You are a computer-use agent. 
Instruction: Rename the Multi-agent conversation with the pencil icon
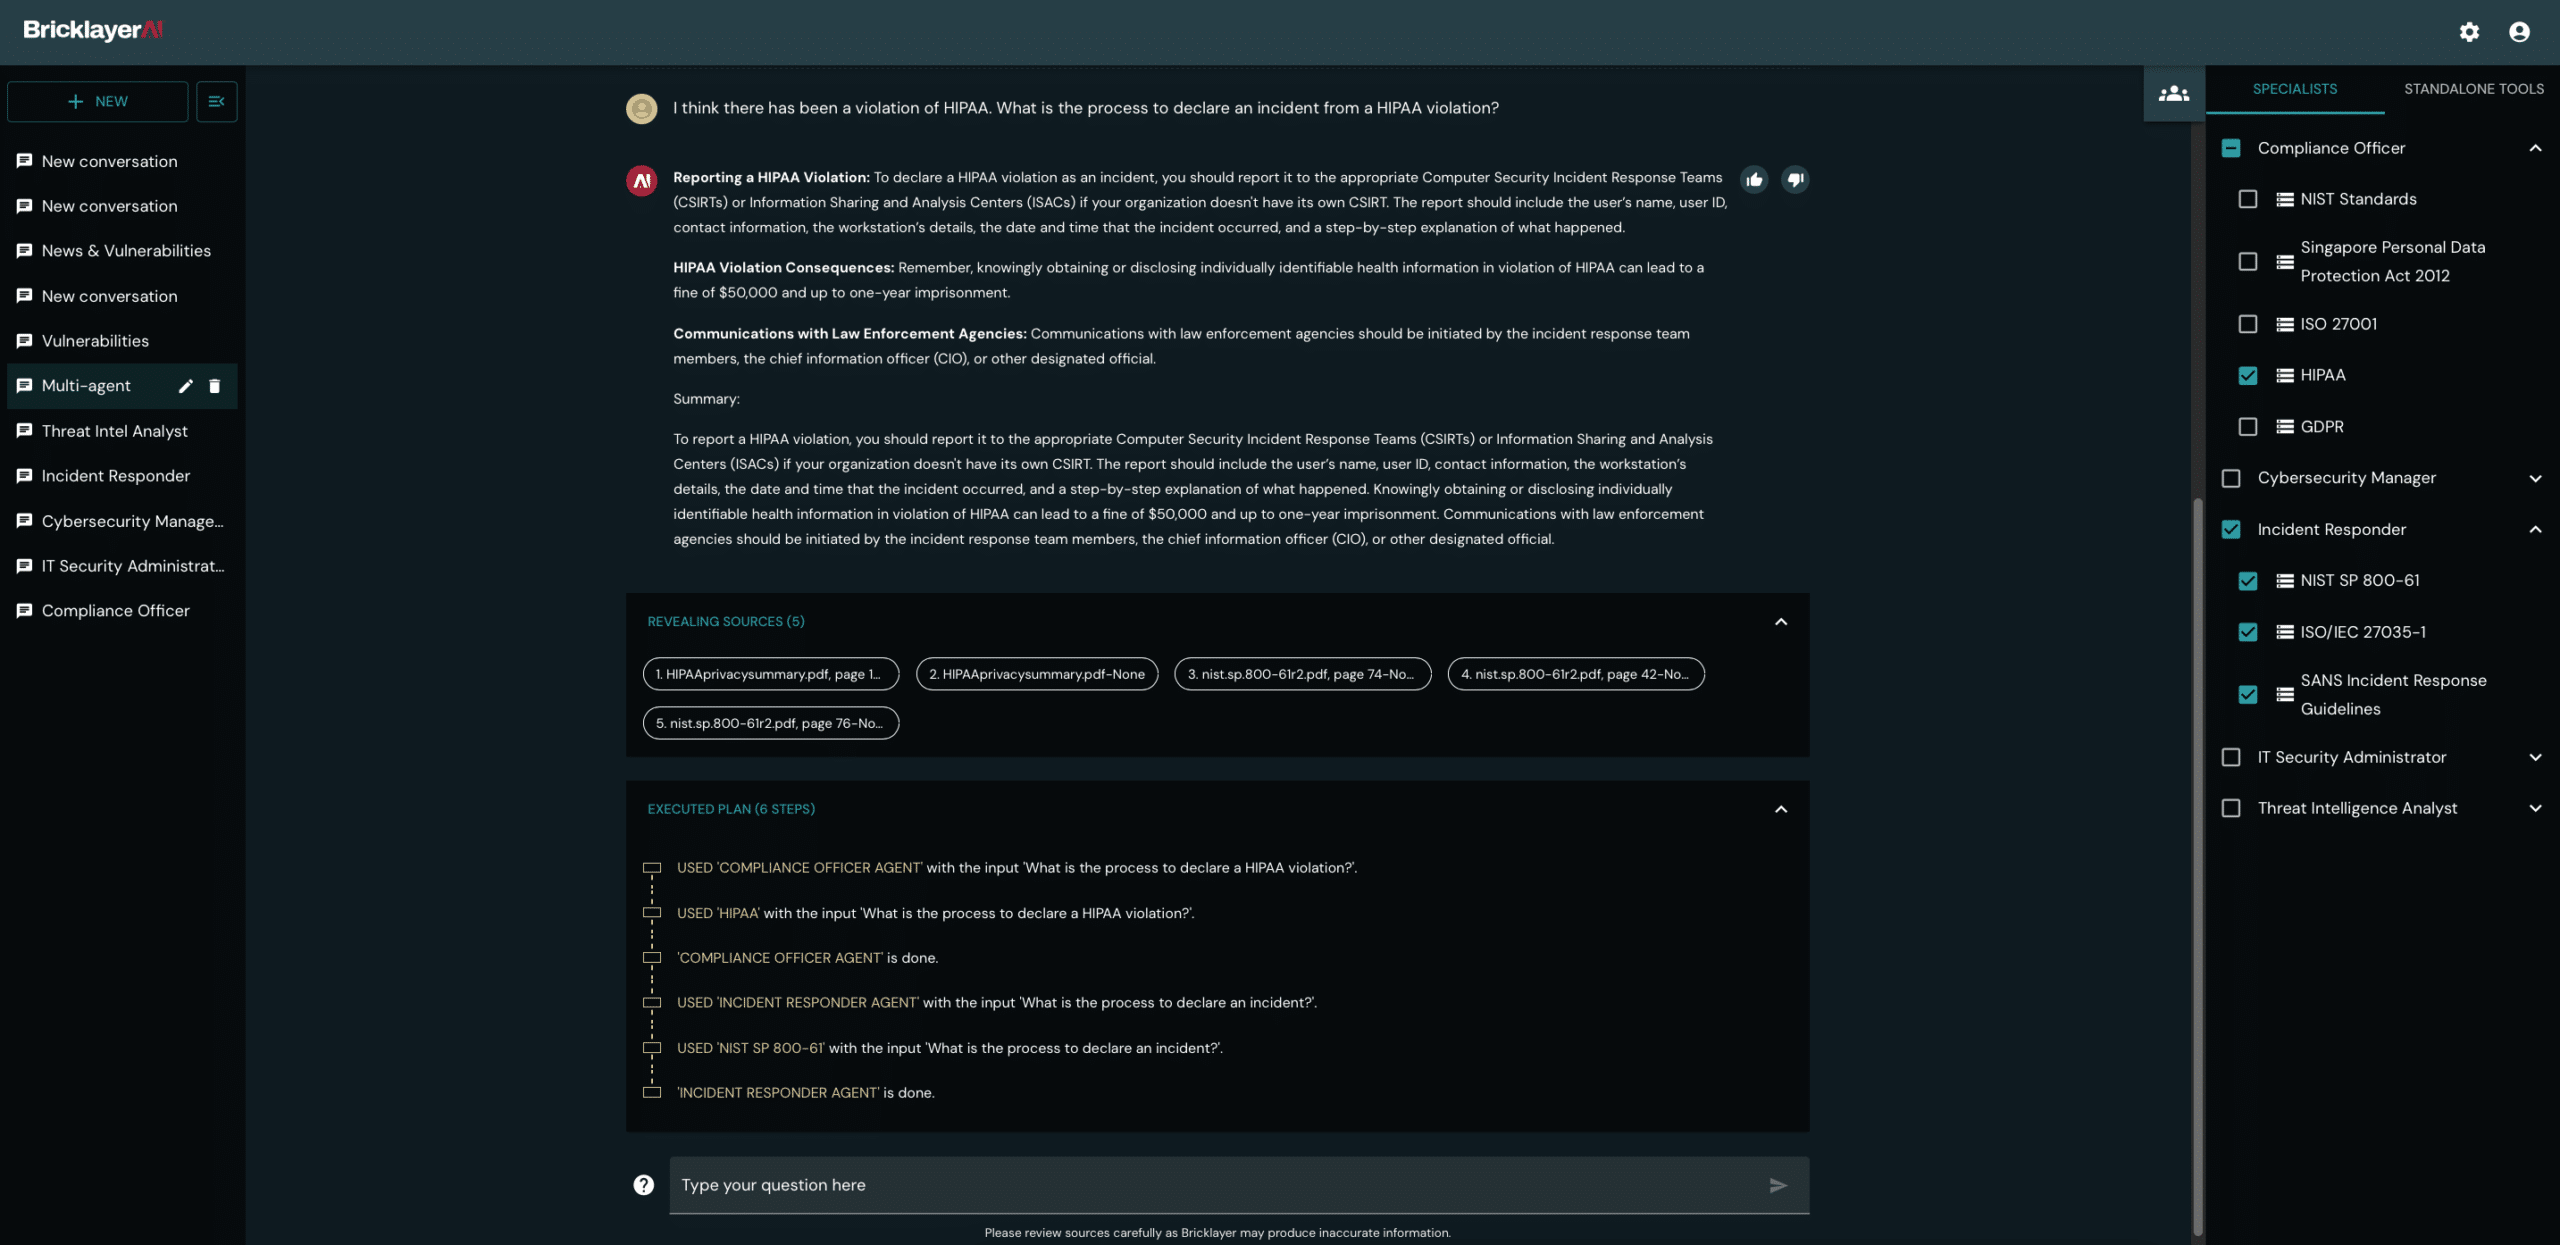[x=185, y=386]
